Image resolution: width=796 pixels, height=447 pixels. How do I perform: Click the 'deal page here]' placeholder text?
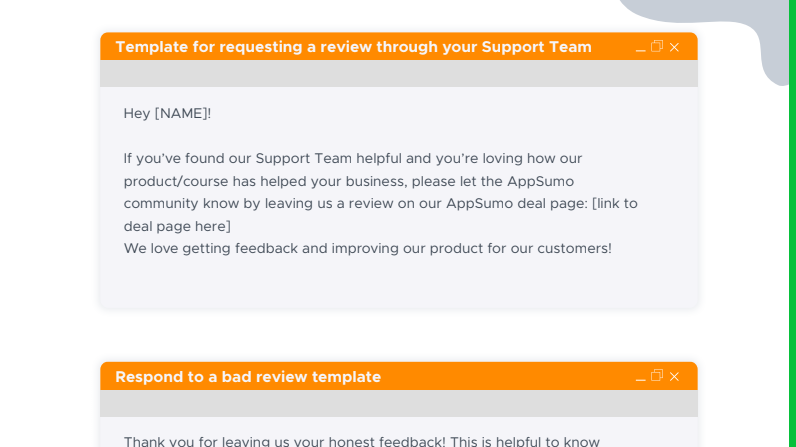(177, 226)
